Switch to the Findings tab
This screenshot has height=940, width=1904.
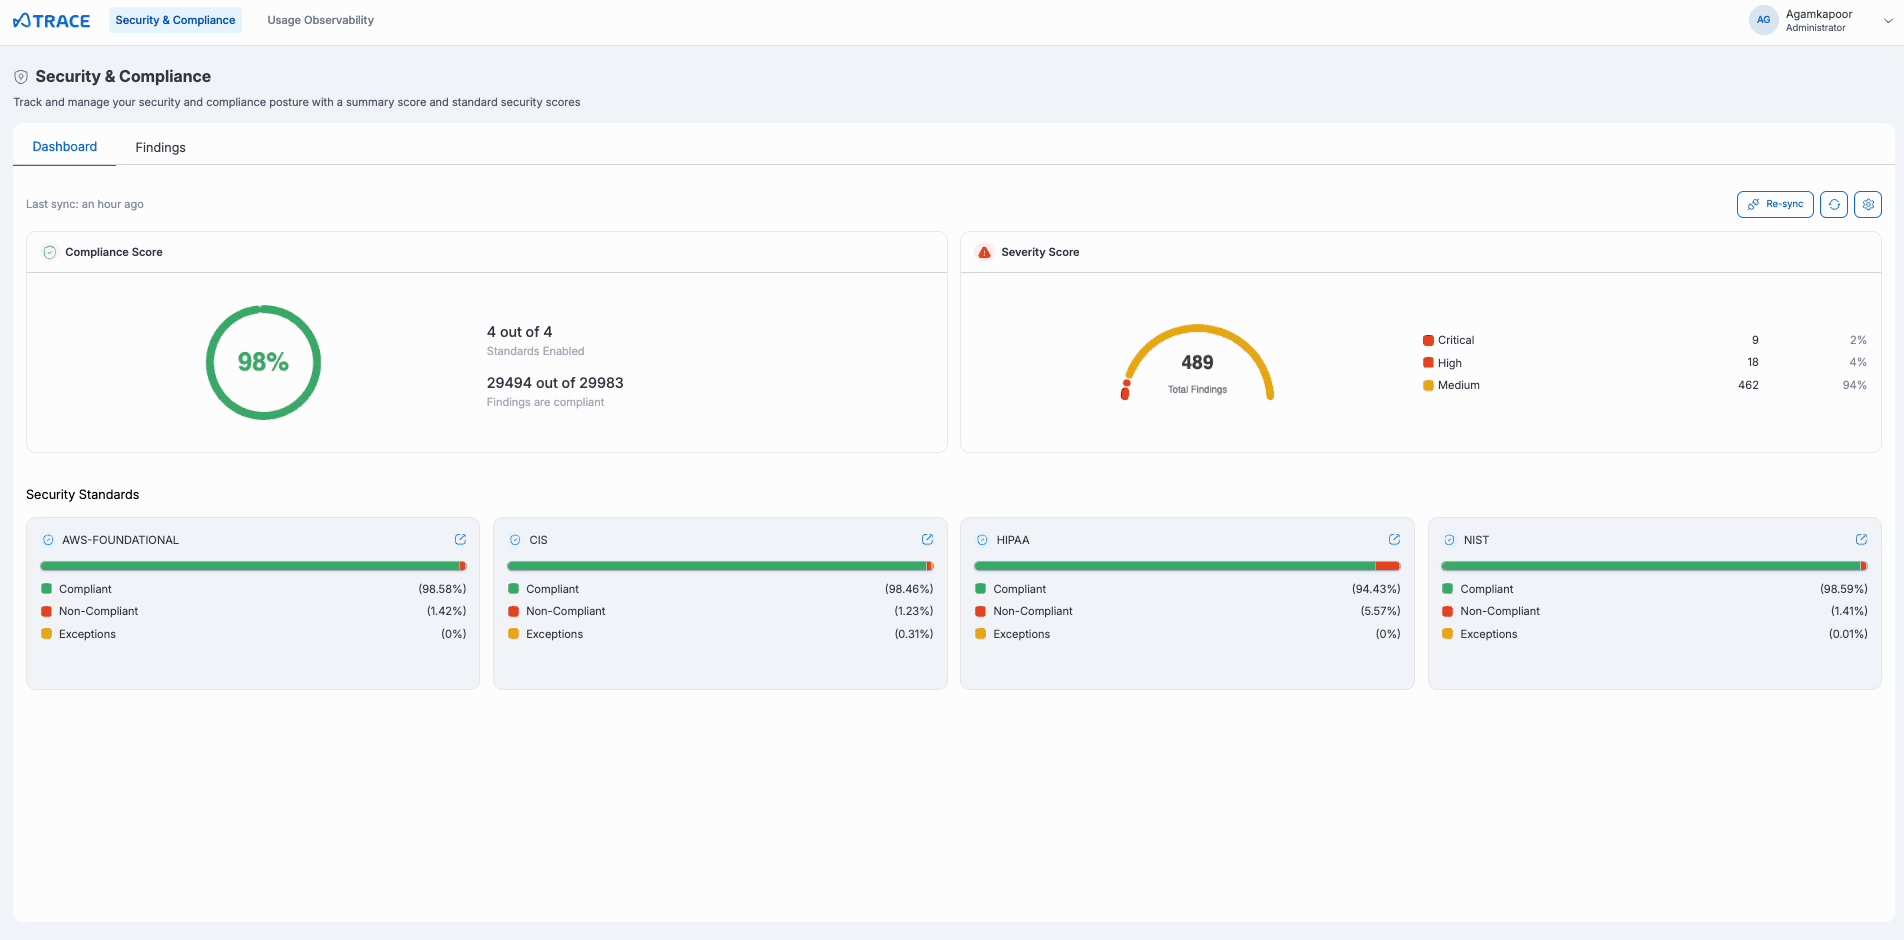coord(160,147)
